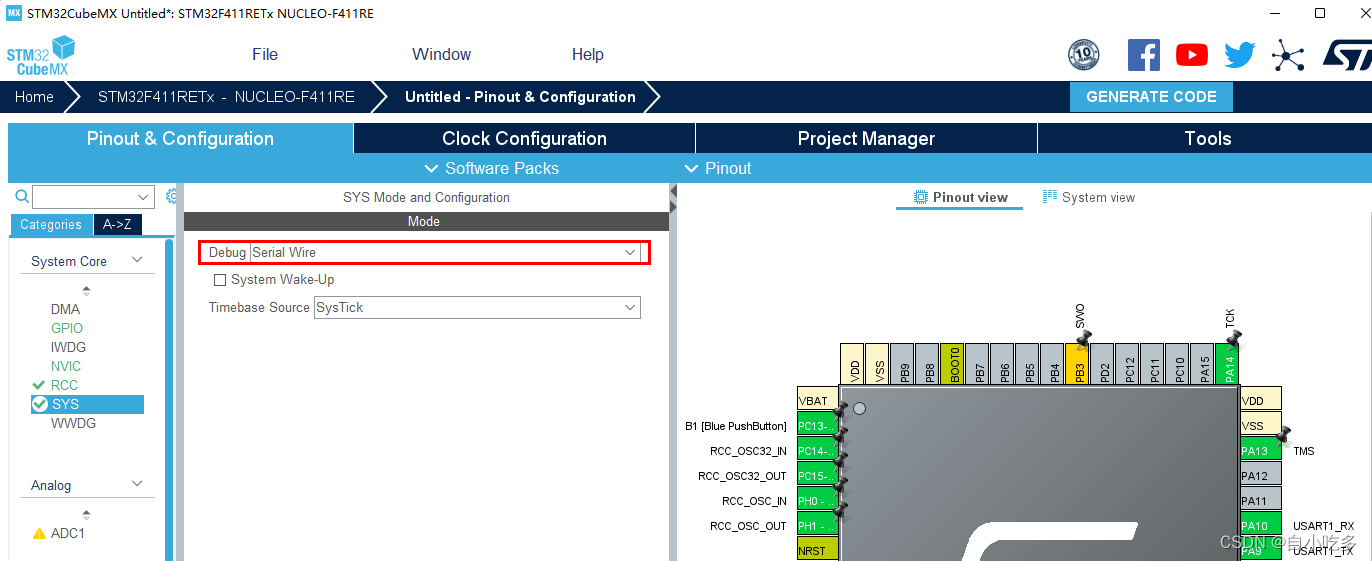The image size is (1372, 561).
Task: Expand the Pinout dropdown menu
Action: (717, 168)
